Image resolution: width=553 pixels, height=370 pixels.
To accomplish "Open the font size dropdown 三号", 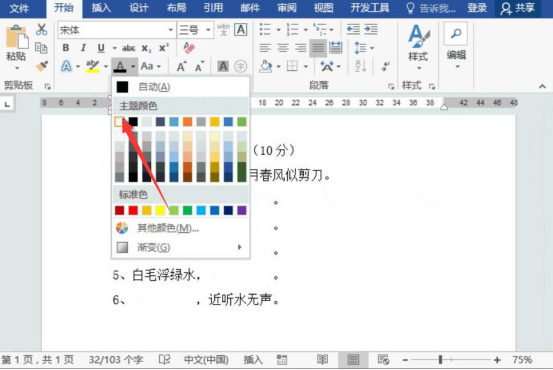I will (208, 30).
